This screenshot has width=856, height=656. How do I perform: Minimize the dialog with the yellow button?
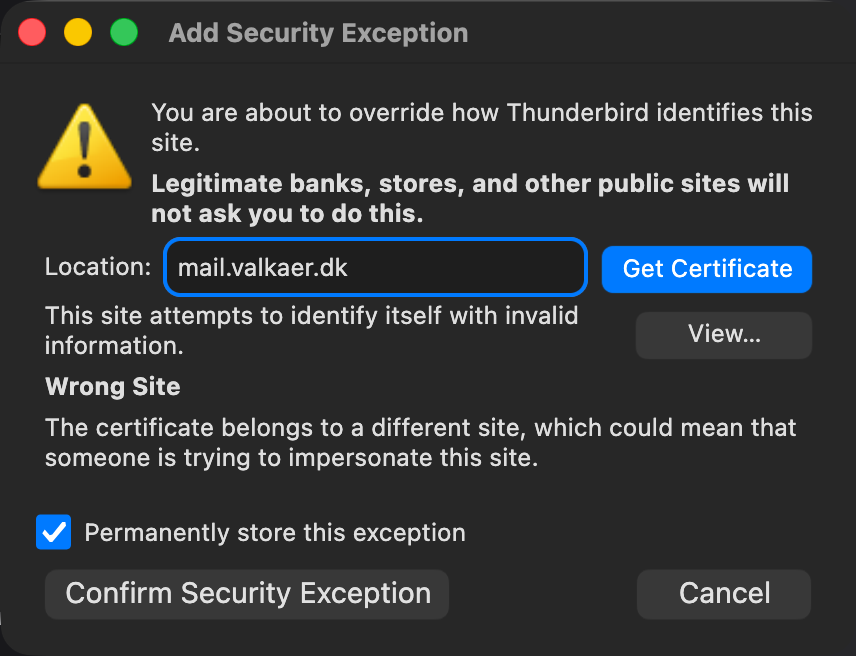click(78, 33)
